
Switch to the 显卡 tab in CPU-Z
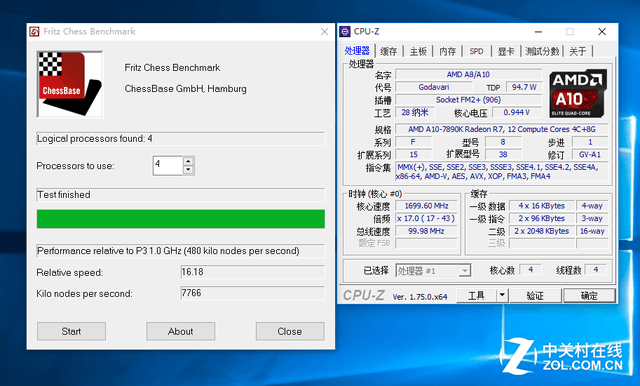coord(506,51)
